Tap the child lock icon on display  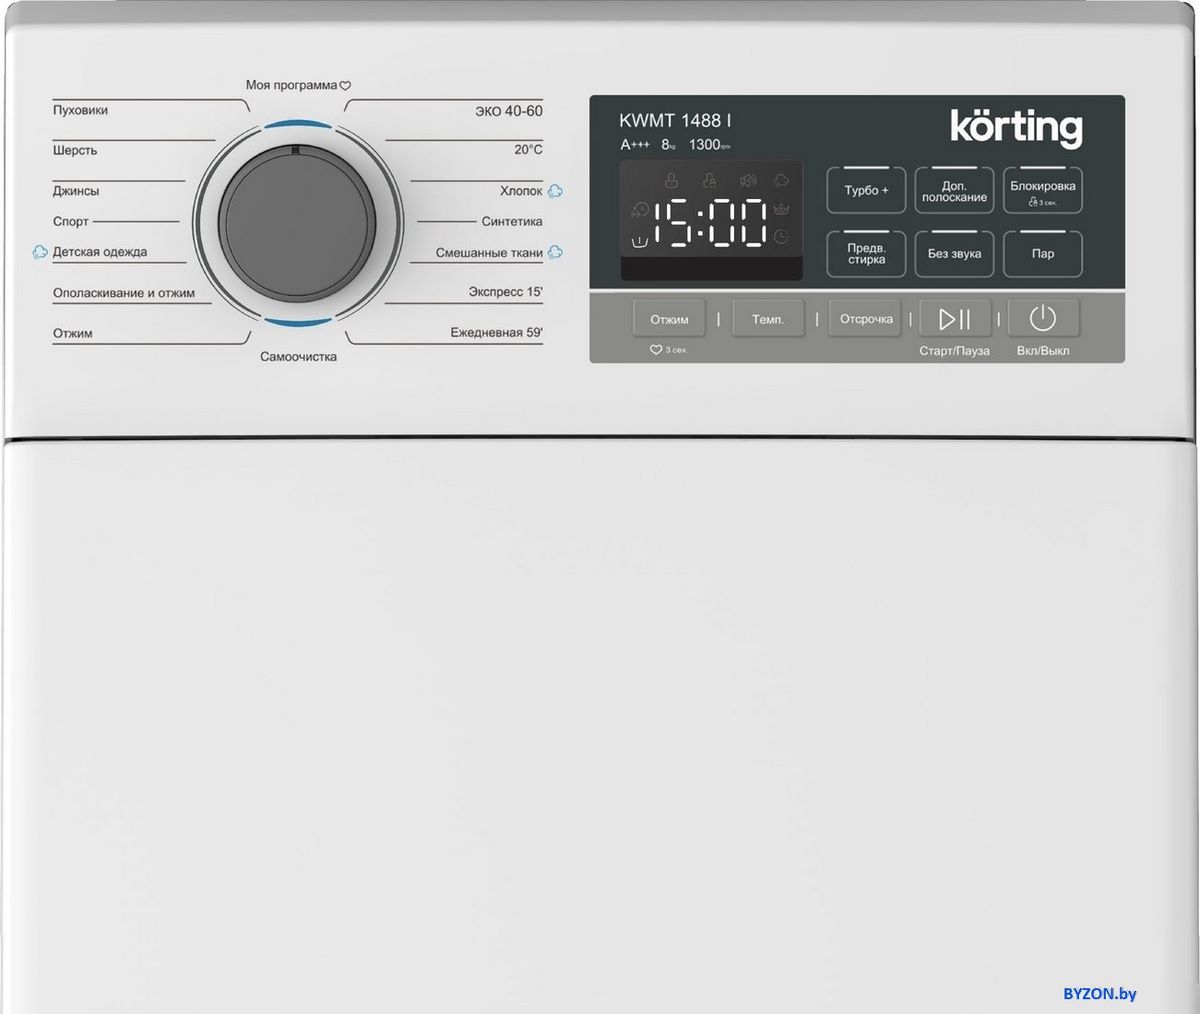[x=710, y=181]
